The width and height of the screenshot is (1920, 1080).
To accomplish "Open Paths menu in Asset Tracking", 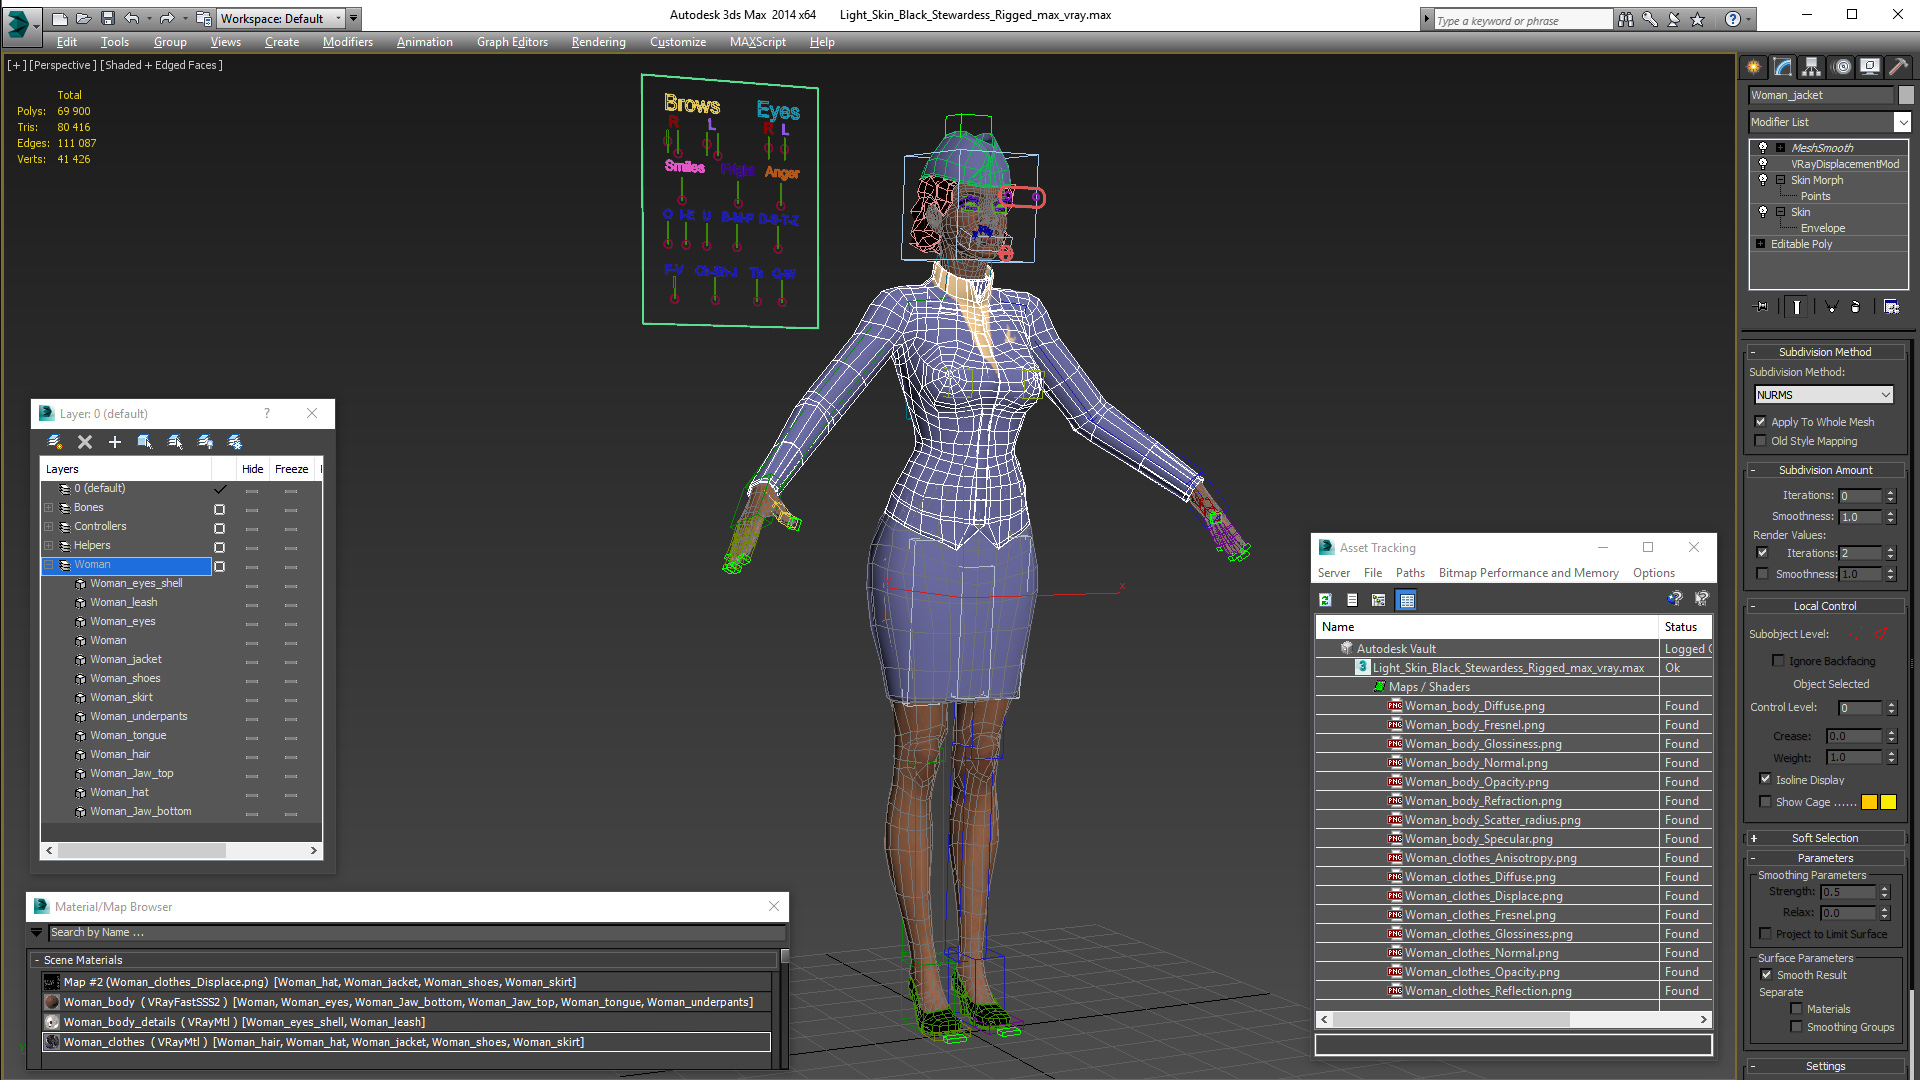I will [1410, 573].
